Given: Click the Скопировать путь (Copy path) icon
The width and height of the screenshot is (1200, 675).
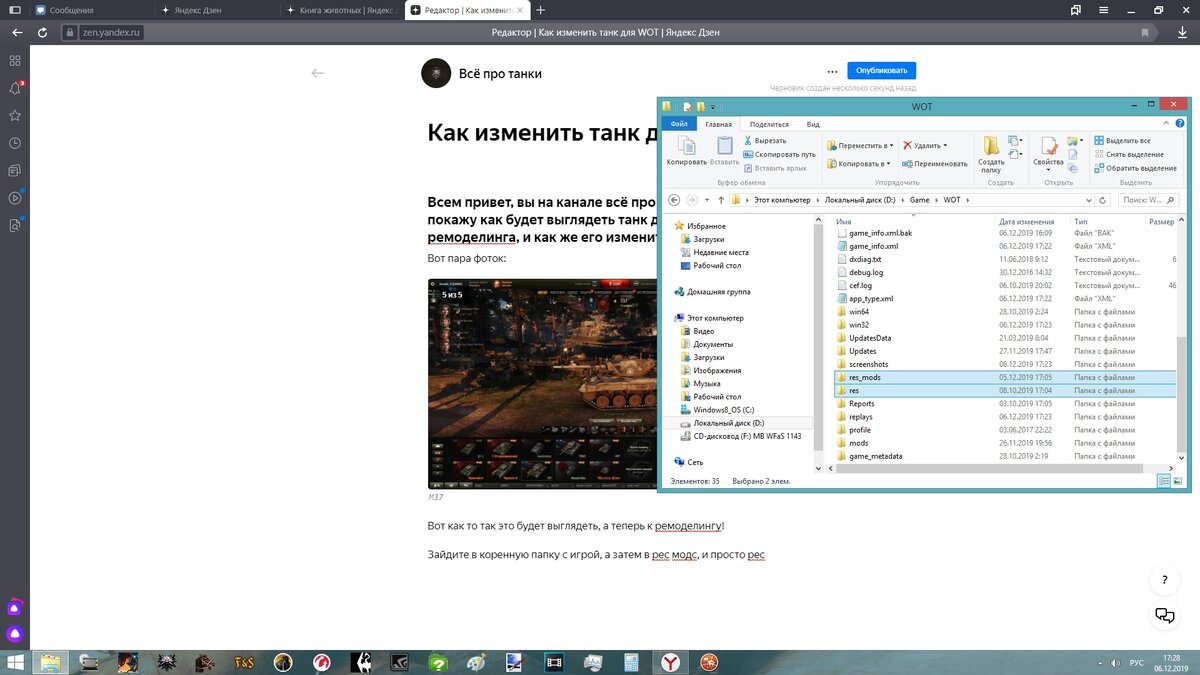Looking at the screenshot, I should [x=746, y=153].
